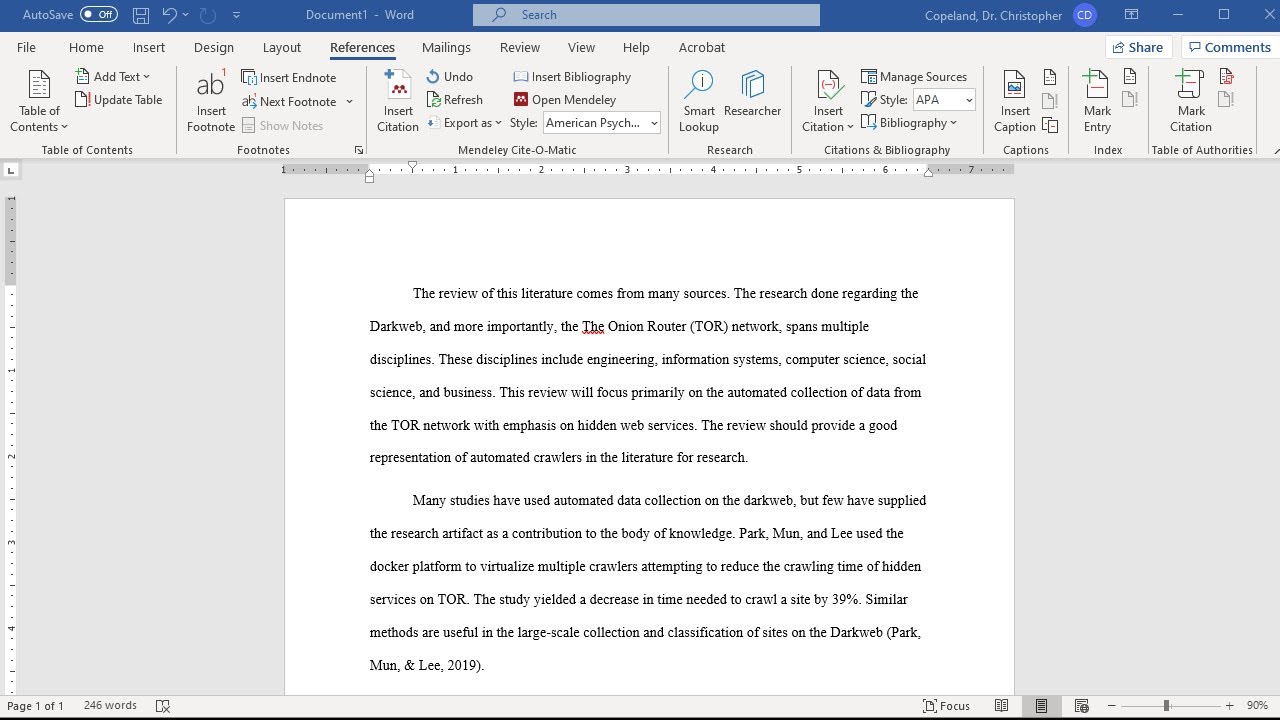The height and width of the screenshot is (720, 1280).
Task: Click the Share button
Action: tap(1136, 47)
